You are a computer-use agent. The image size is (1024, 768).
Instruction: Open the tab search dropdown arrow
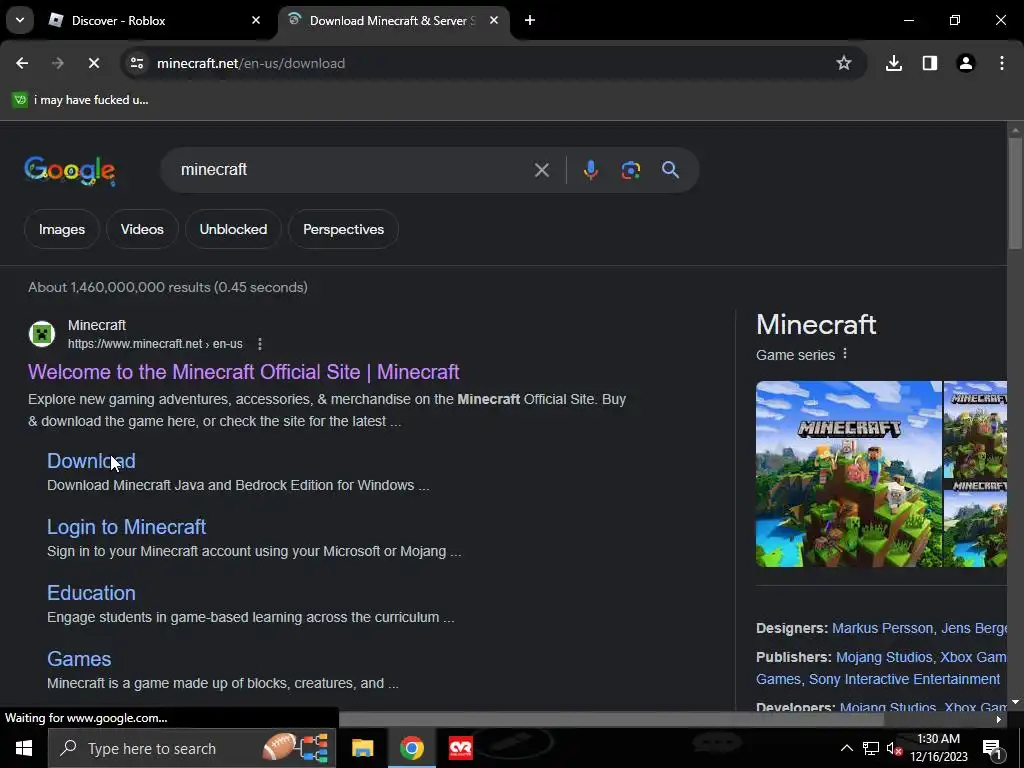click(20, 20)
